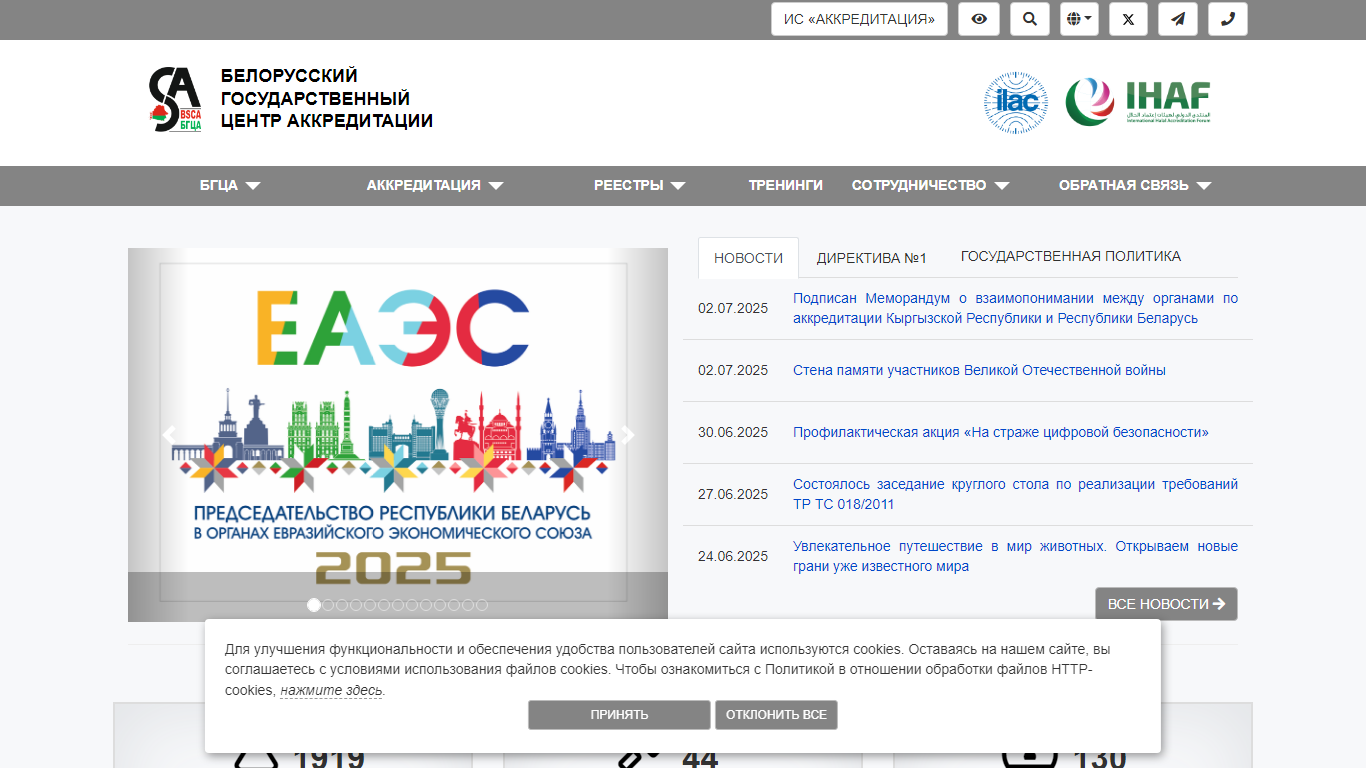This screenshot has width=1366, height=768.
Task: Expand the АККРЕДИТАЦИЯ menu
Action: point(435,185)
